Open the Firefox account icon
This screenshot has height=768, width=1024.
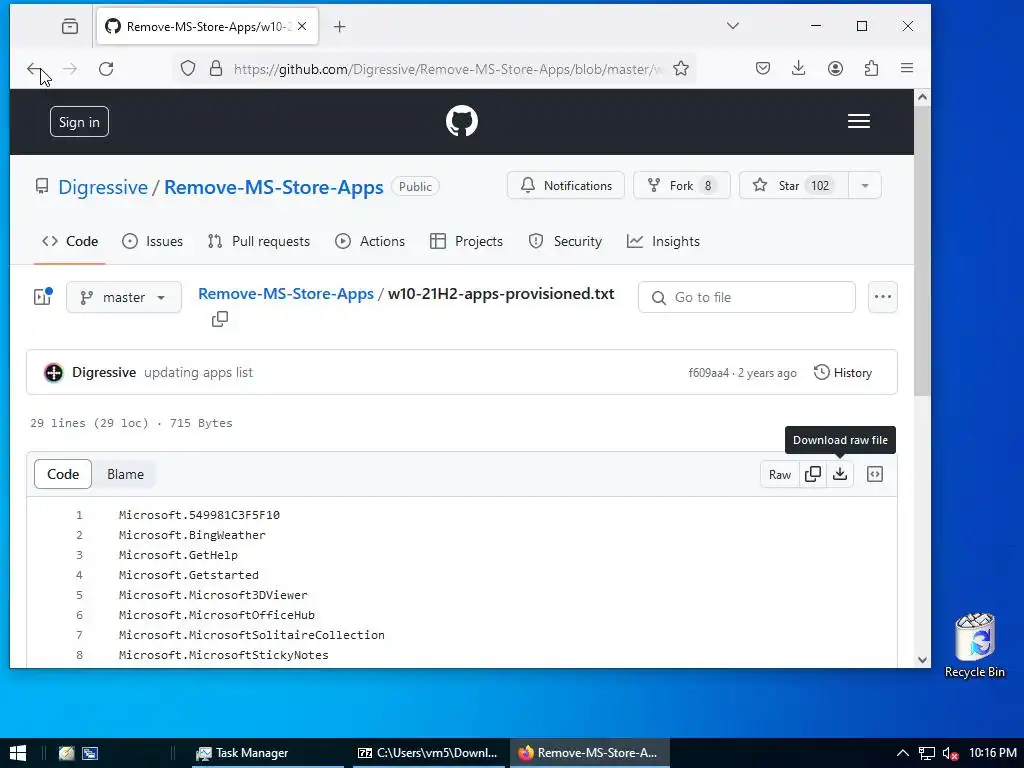coord(835,68)
